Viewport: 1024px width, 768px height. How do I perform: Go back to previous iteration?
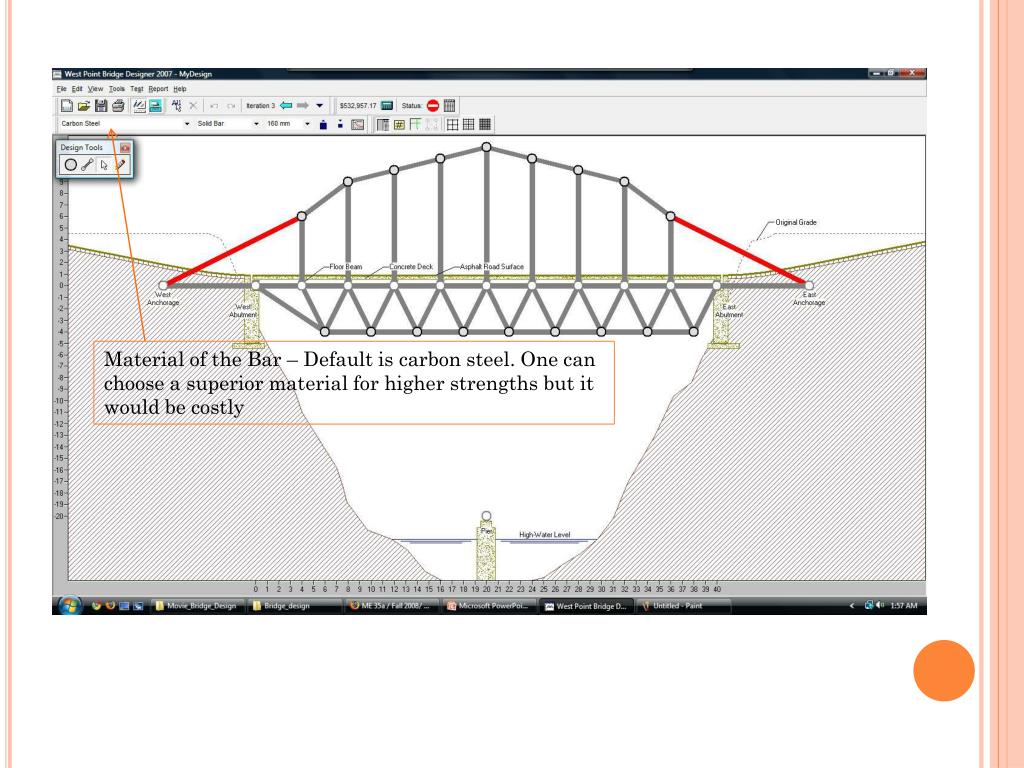[286, 105]
